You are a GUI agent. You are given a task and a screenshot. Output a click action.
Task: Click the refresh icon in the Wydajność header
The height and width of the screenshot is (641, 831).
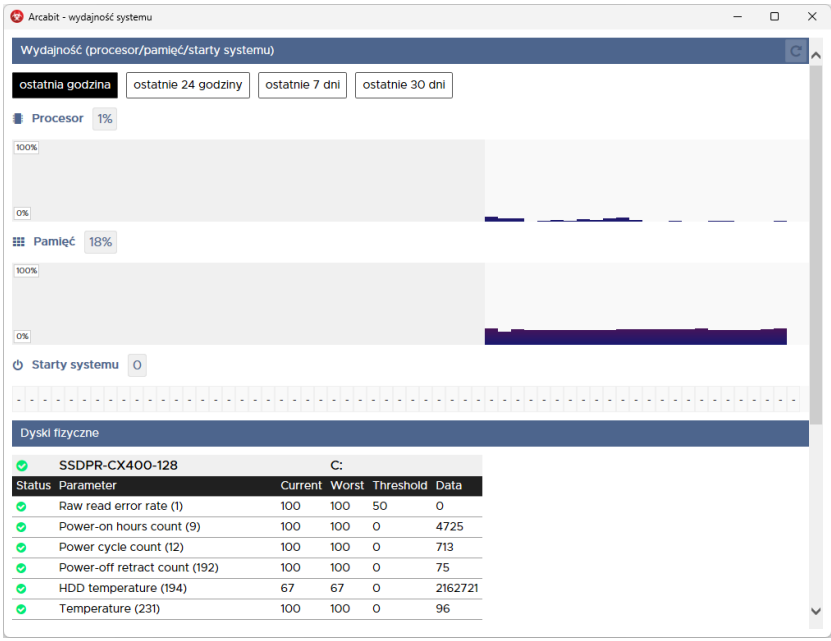click(795, 51)
